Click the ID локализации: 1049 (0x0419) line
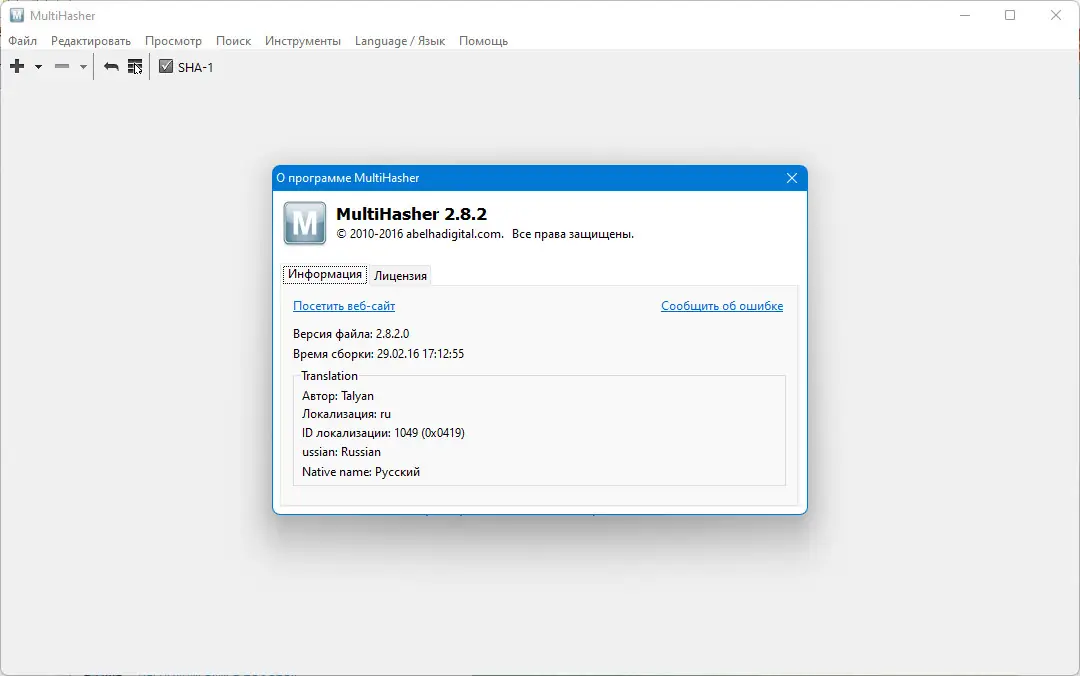This screenshot has width=1080, height=676. (384, 433)
